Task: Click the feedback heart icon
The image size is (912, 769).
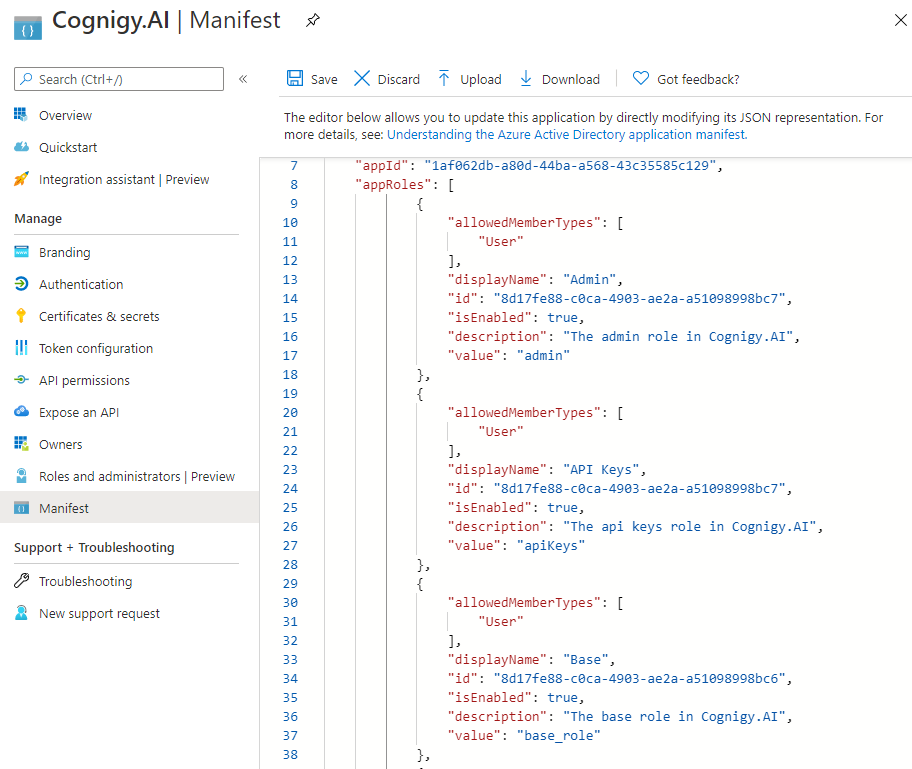Action: pos(640,78)
